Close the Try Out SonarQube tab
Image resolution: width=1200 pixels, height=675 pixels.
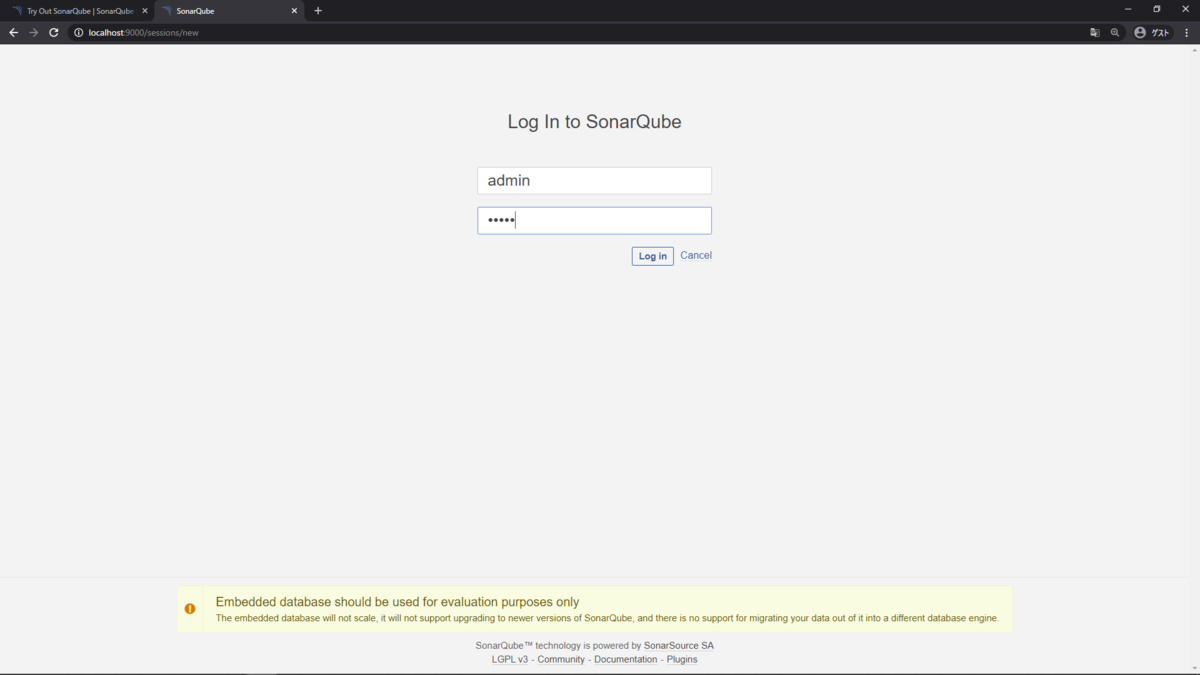click(x=145, y=11)
